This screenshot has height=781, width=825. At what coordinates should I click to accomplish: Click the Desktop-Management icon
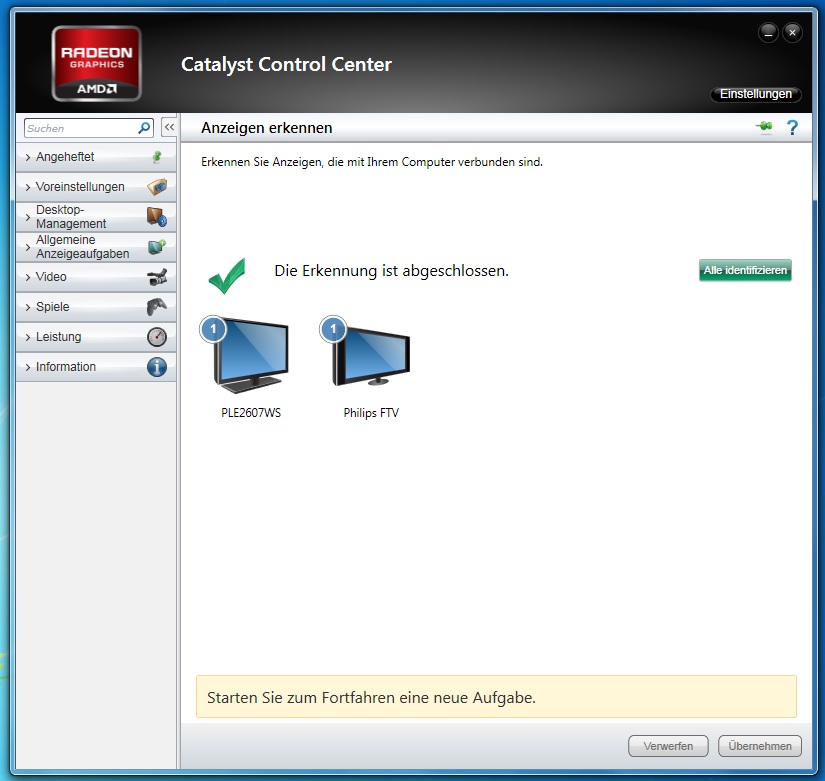157,216
